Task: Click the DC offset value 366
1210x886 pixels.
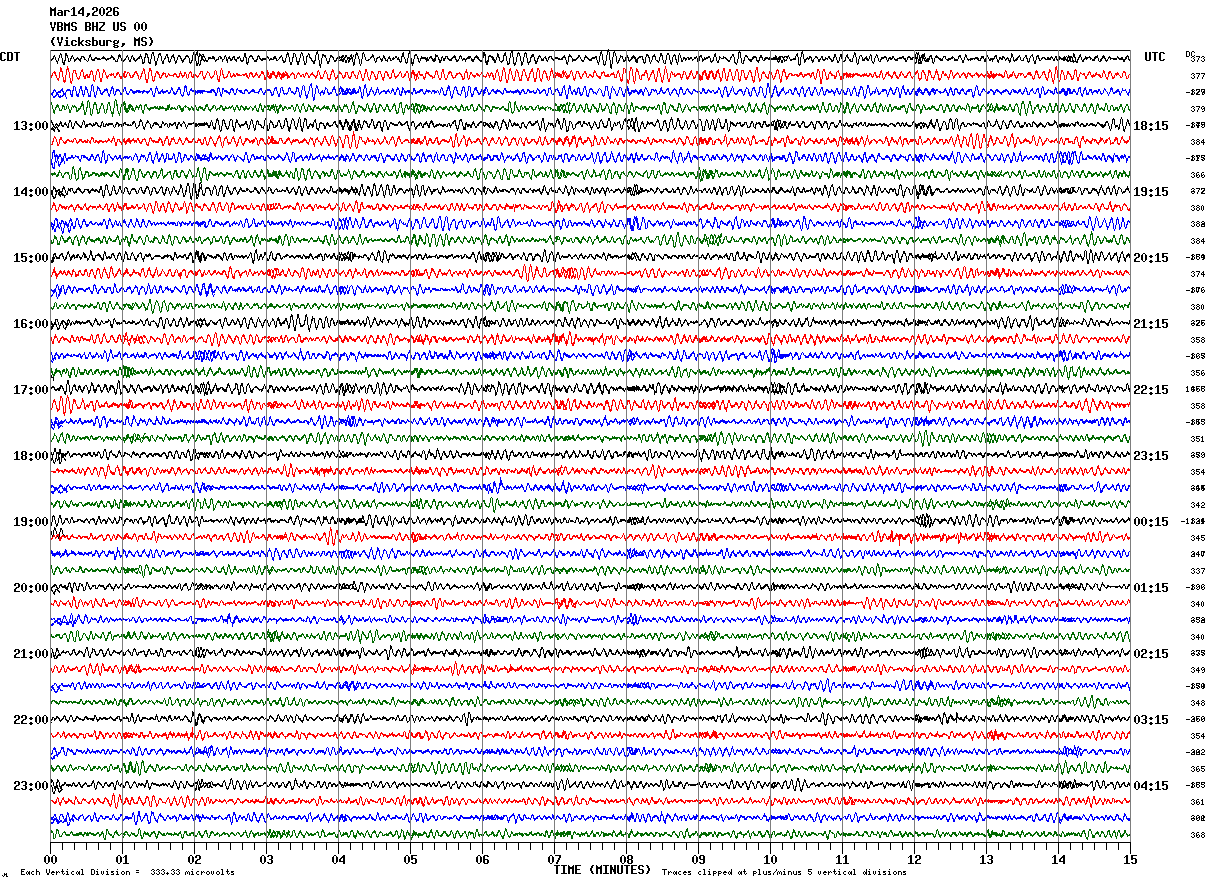Action: click(x=1197, y=175)
